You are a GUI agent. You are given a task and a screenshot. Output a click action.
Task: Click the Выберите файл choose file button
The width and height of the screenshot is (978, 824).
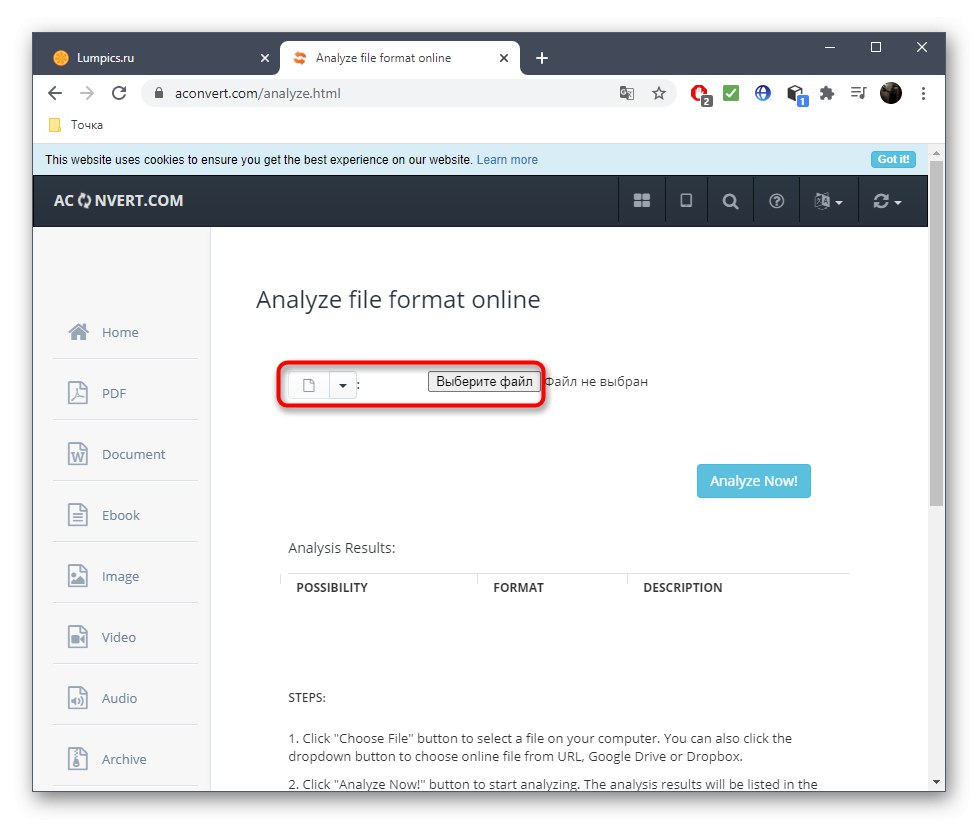coord(484,382)
